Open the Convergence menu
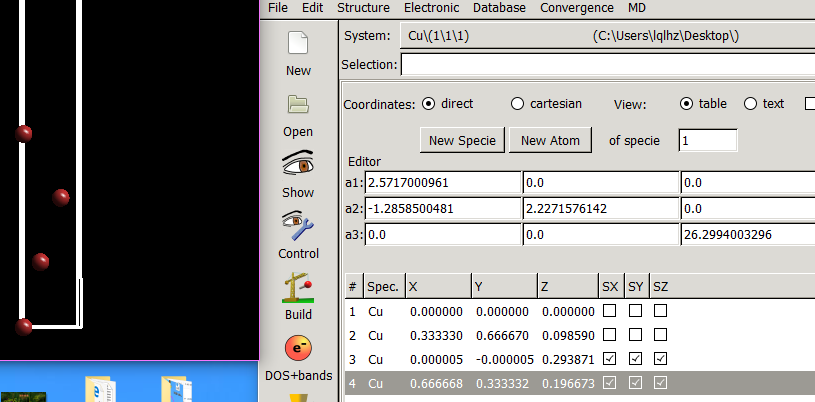 [x=577, y=7]
